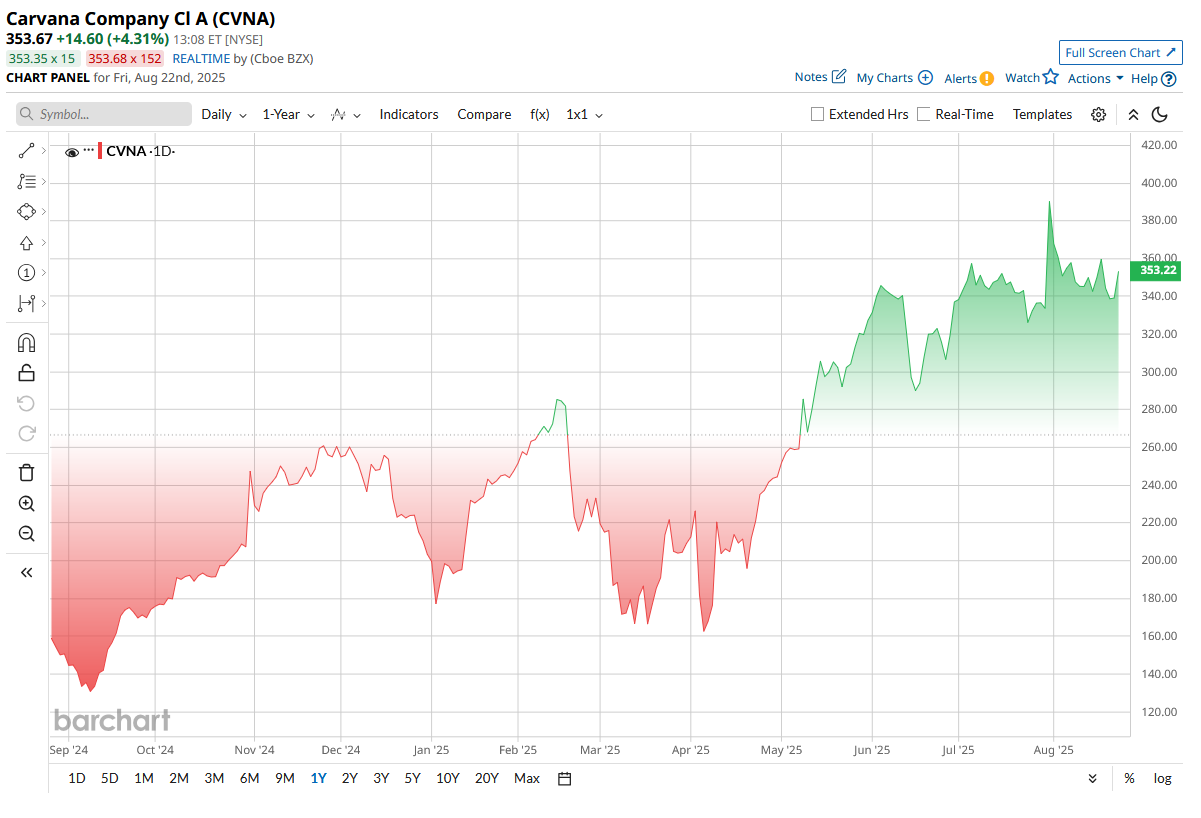Select the Max time range
The height and width of the screenshot is (818, 1201).
click(527, 779)
